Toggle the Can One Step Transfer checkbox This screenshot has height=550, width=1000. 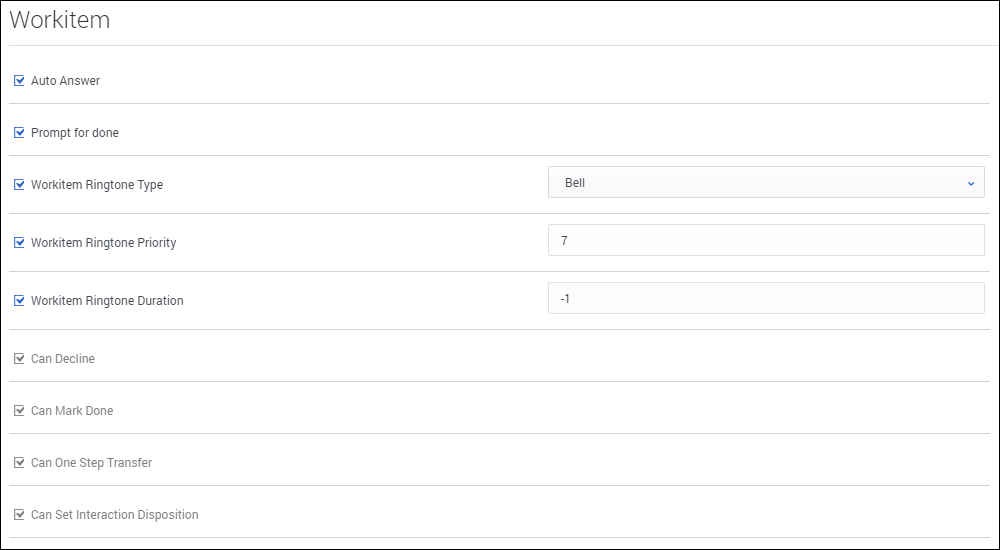click(19, 463)
